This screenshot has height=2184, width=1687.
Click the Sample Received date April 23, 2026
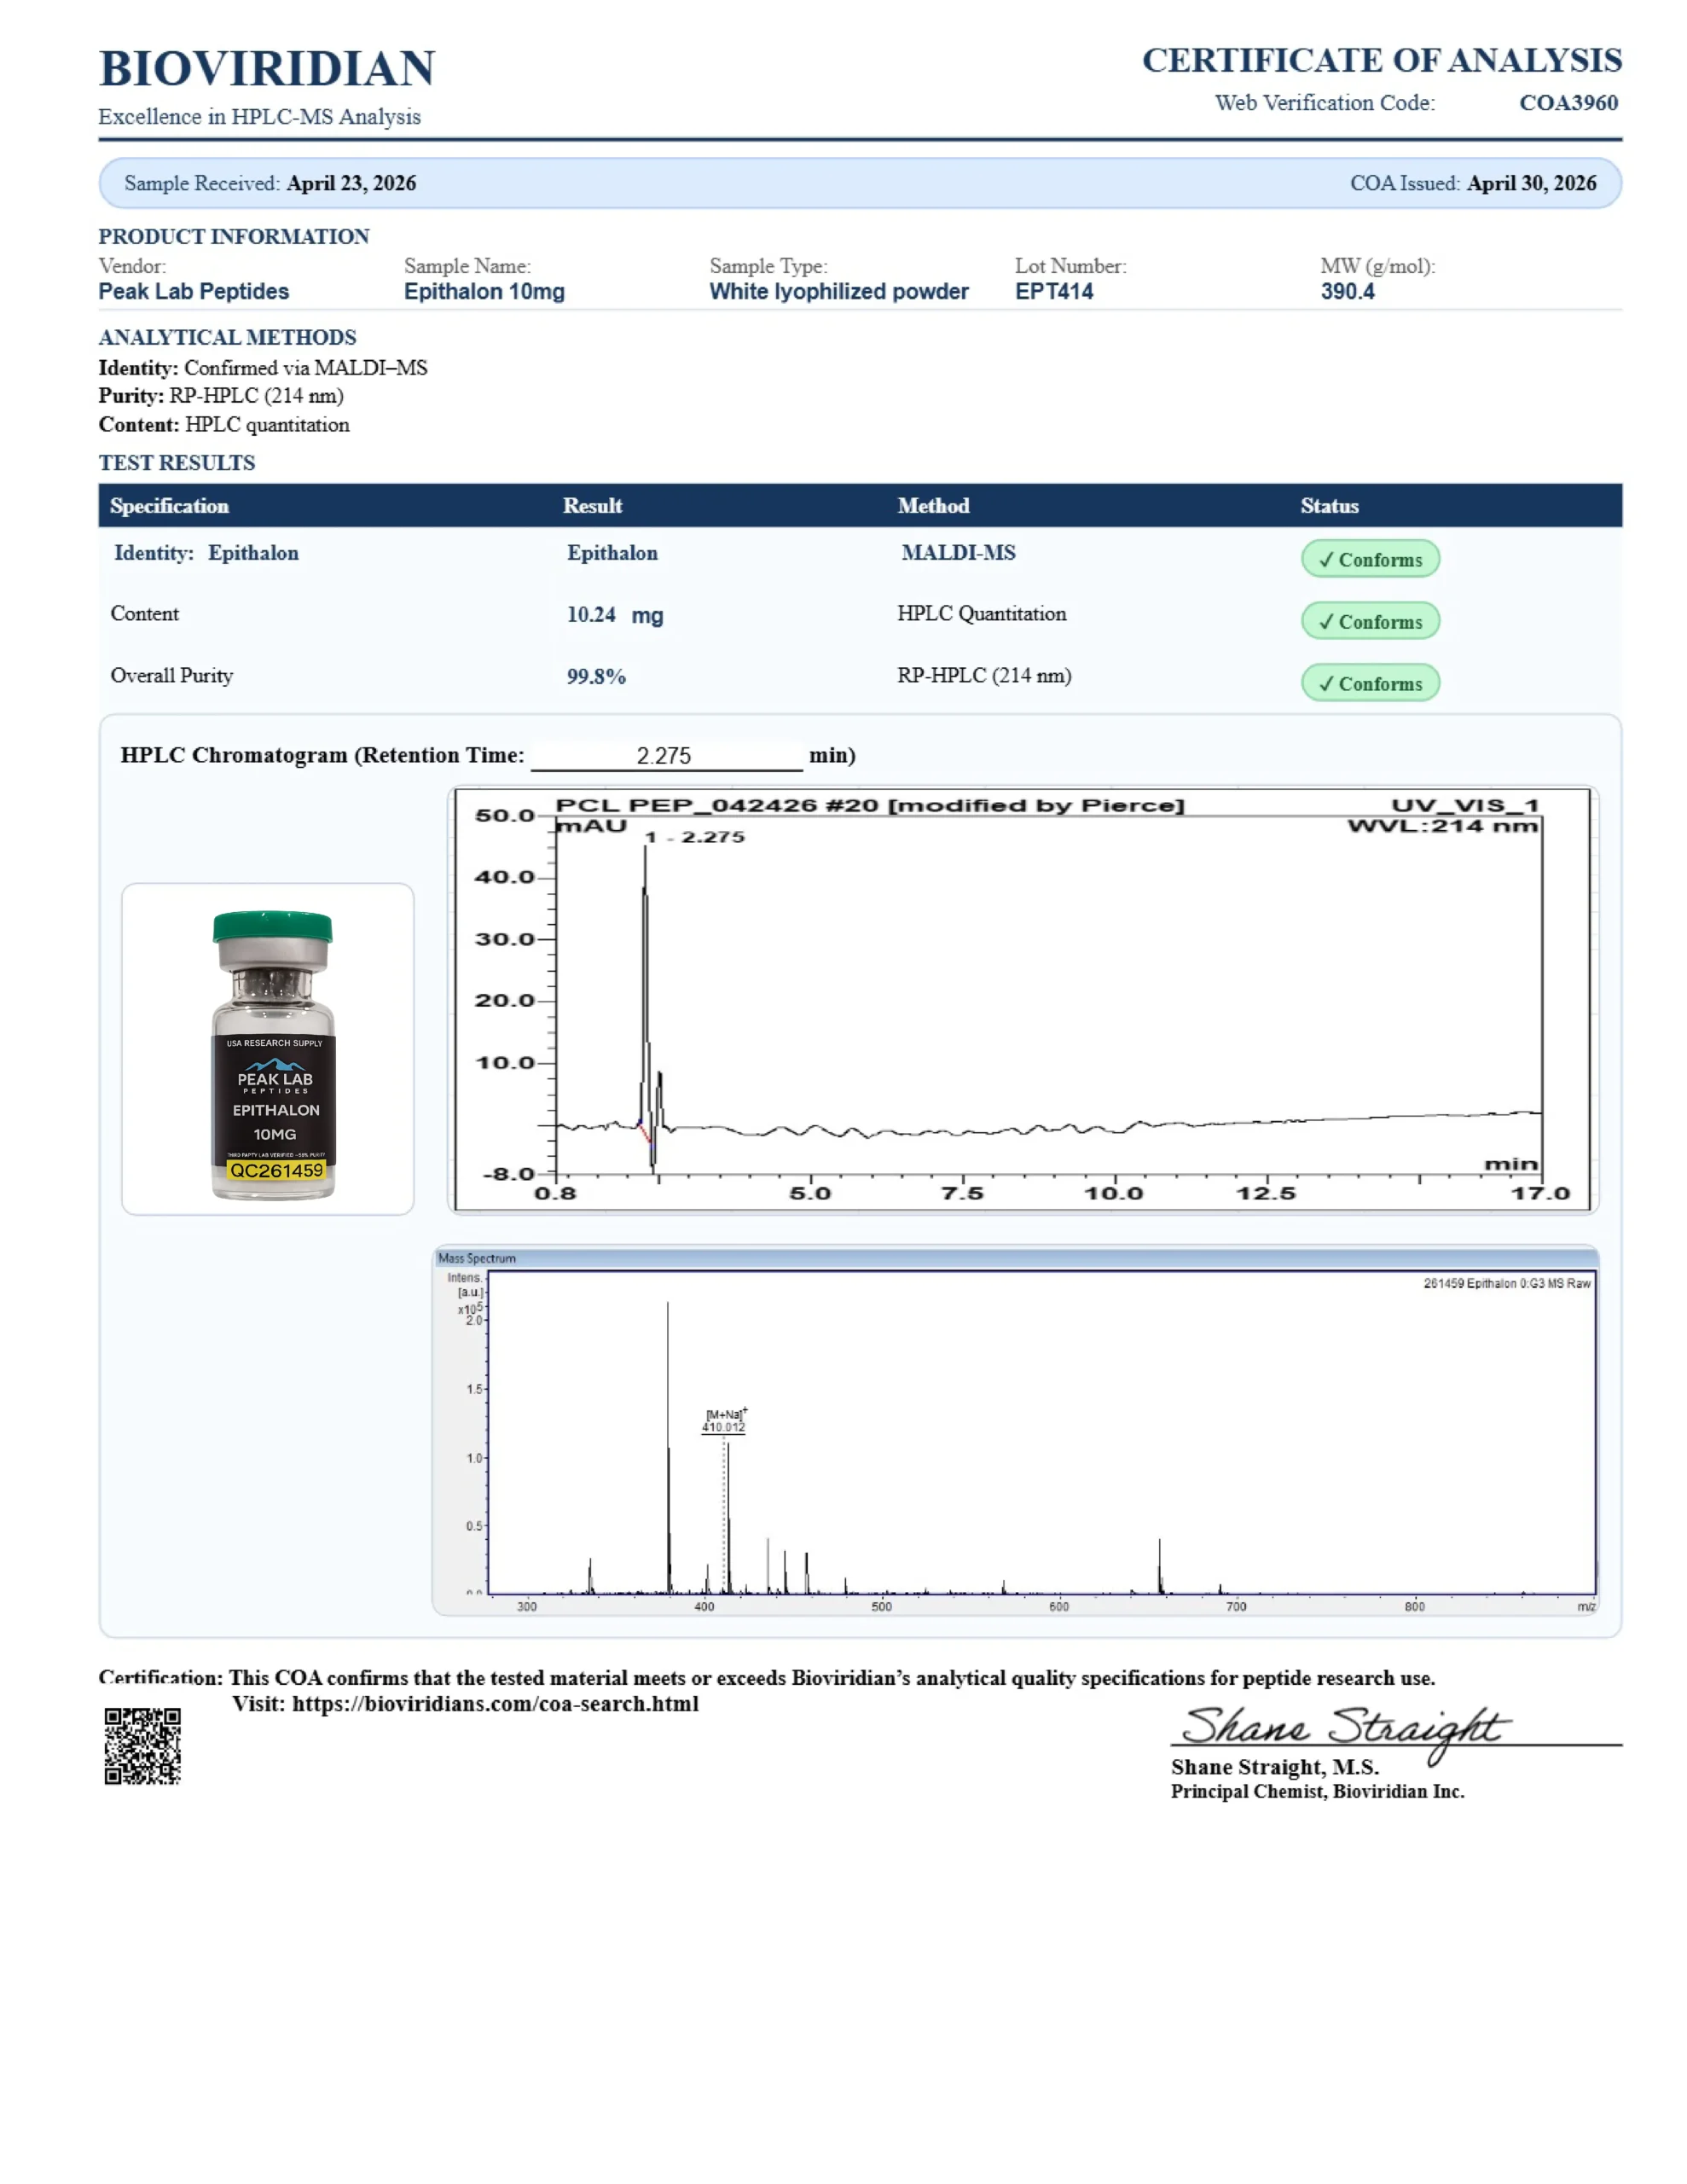[351, 183]
